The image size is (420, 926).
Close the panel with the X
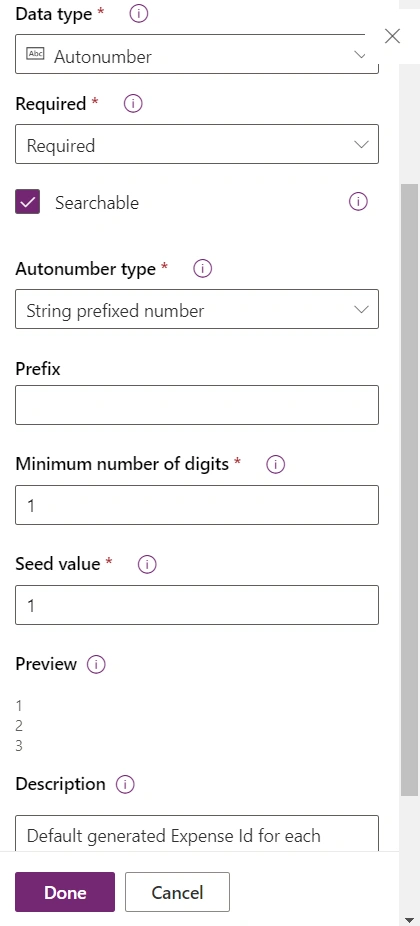392,36
